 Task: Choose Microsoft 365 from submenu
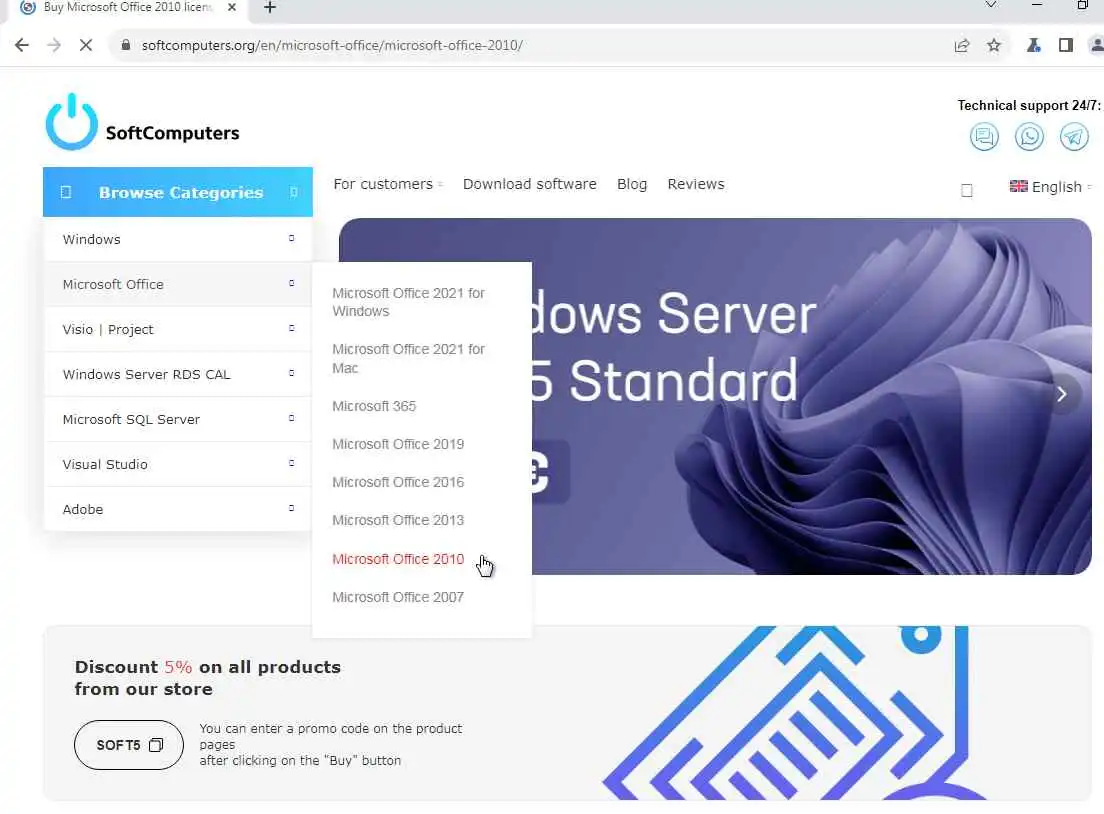374,406
